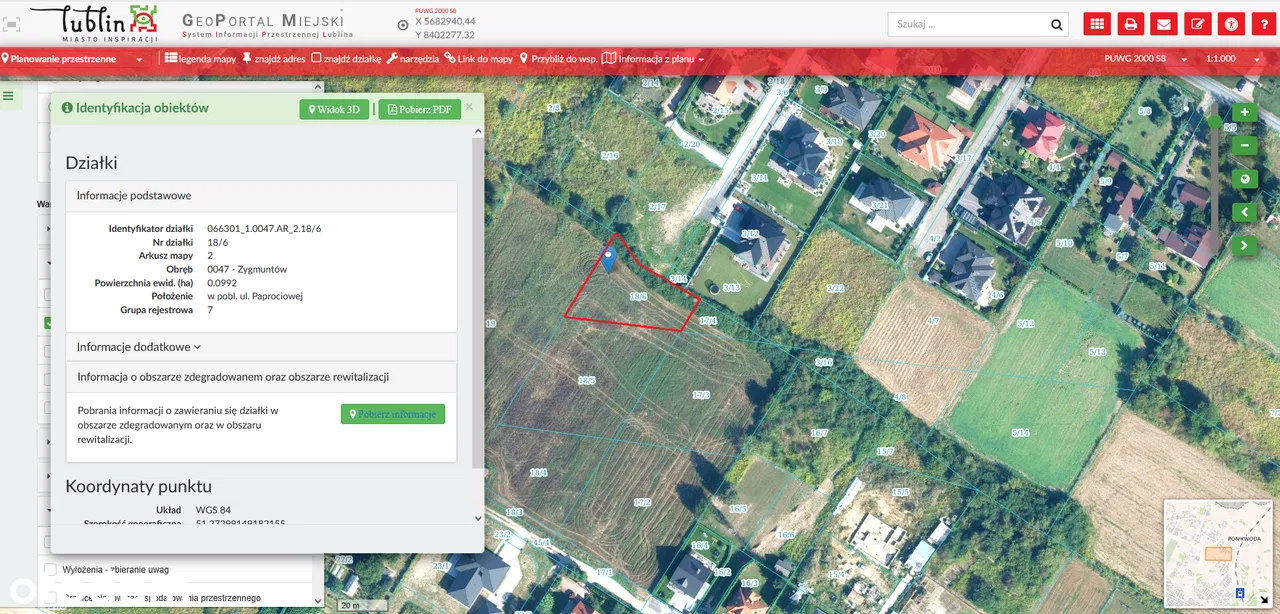This screenshot has width=1280, height=614.
Task: Click the print map icon
Action: coord(1130,25)
